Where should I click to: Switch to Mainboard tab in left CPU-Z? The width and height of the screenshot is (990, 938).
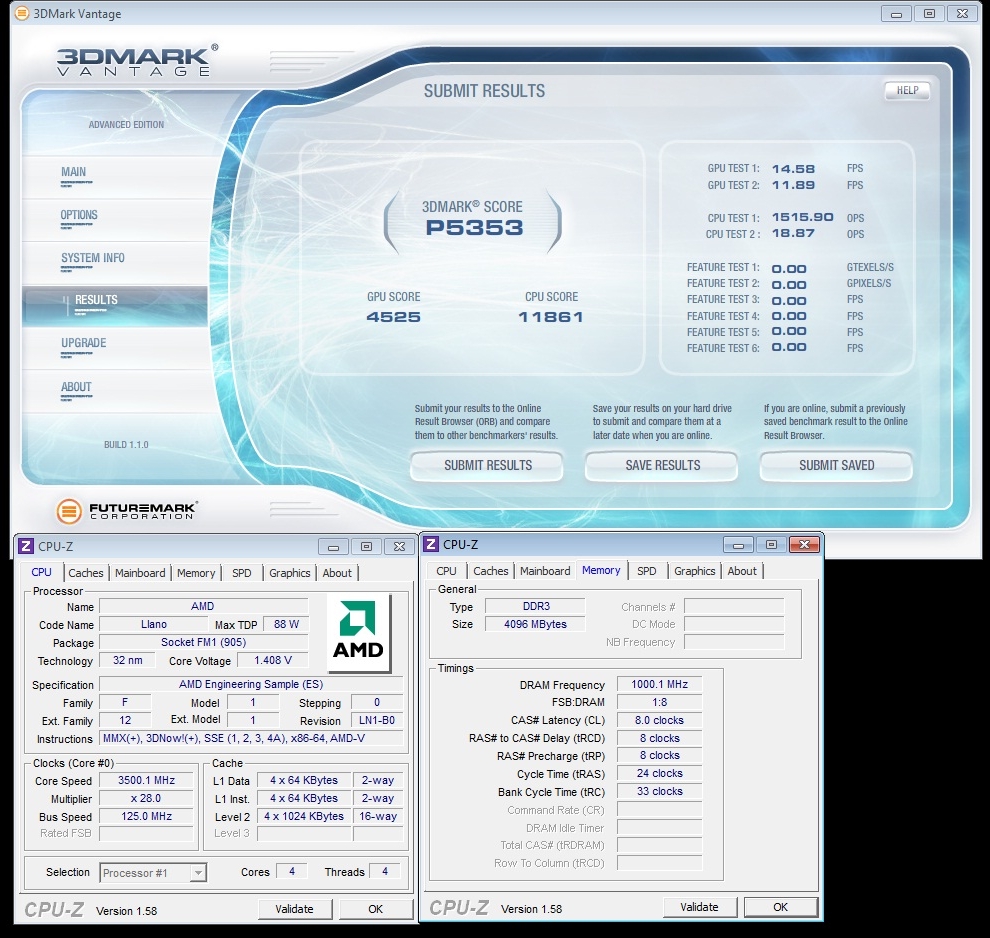(x=140, y=573)
